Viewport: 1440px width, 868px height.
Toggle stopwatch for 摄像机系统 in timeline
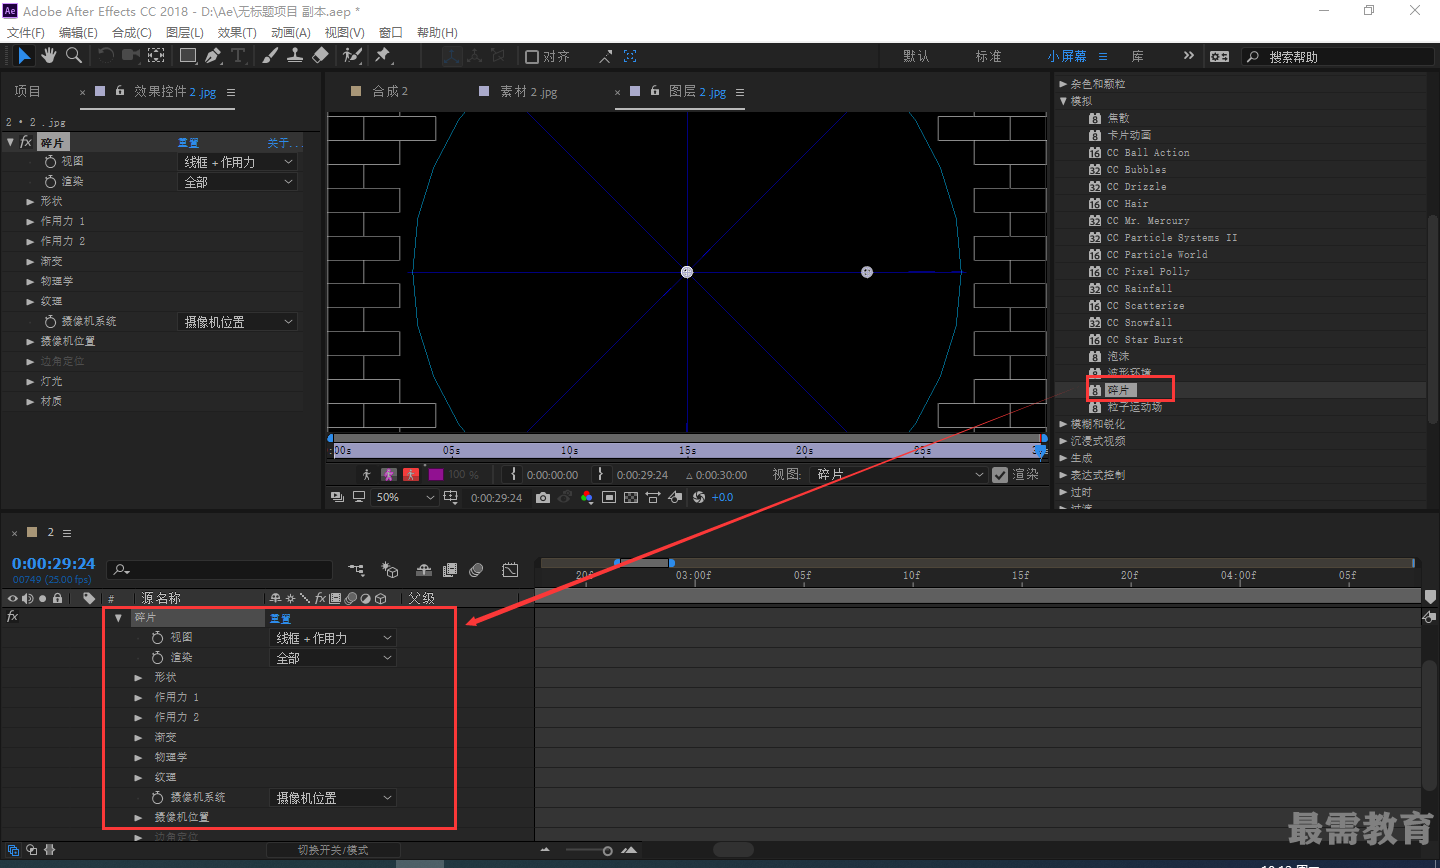[157, 797]
